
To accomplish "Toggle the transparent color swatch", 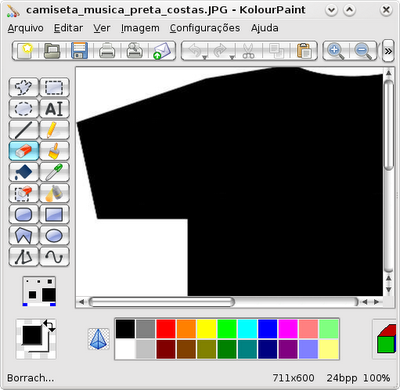I will pyautogui.click(x=99, y=339).
